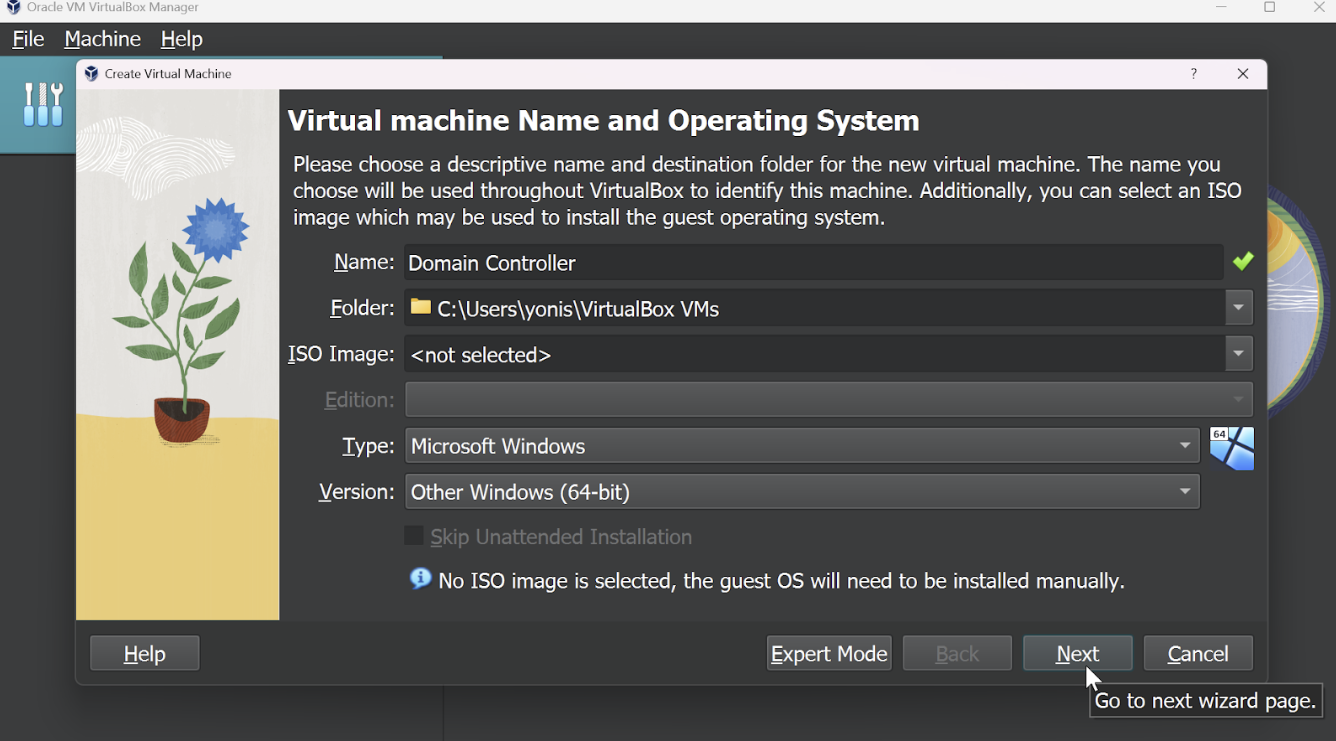The height and width of the screenshot is (741, 1336).
Task: Open the ISO Image dropdown
Action: pyautogui.click(x=1239, y=354)
